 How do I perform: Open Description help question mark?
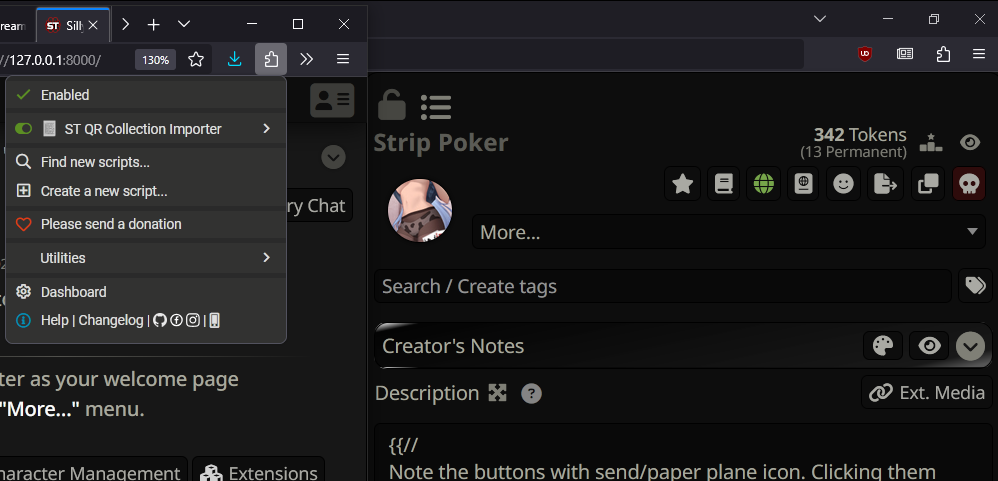(x=531, y=394)
